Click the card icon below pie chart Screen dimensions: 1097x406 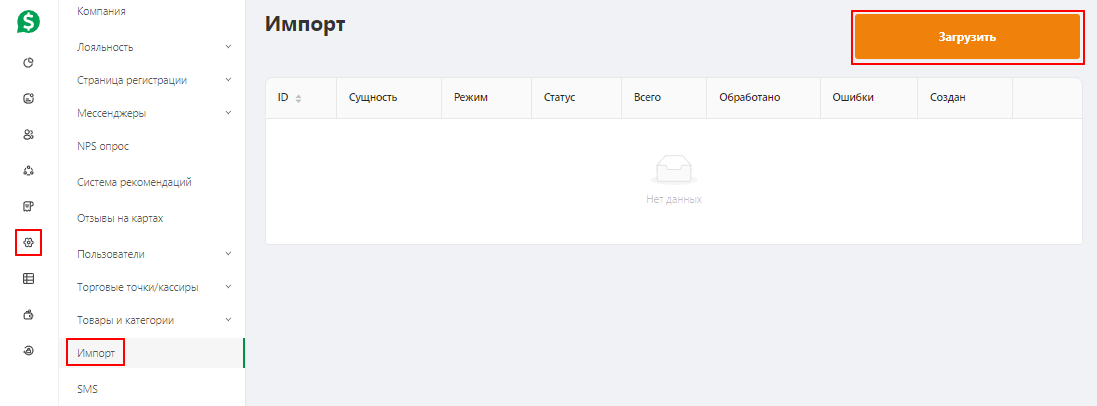[29, 99]
